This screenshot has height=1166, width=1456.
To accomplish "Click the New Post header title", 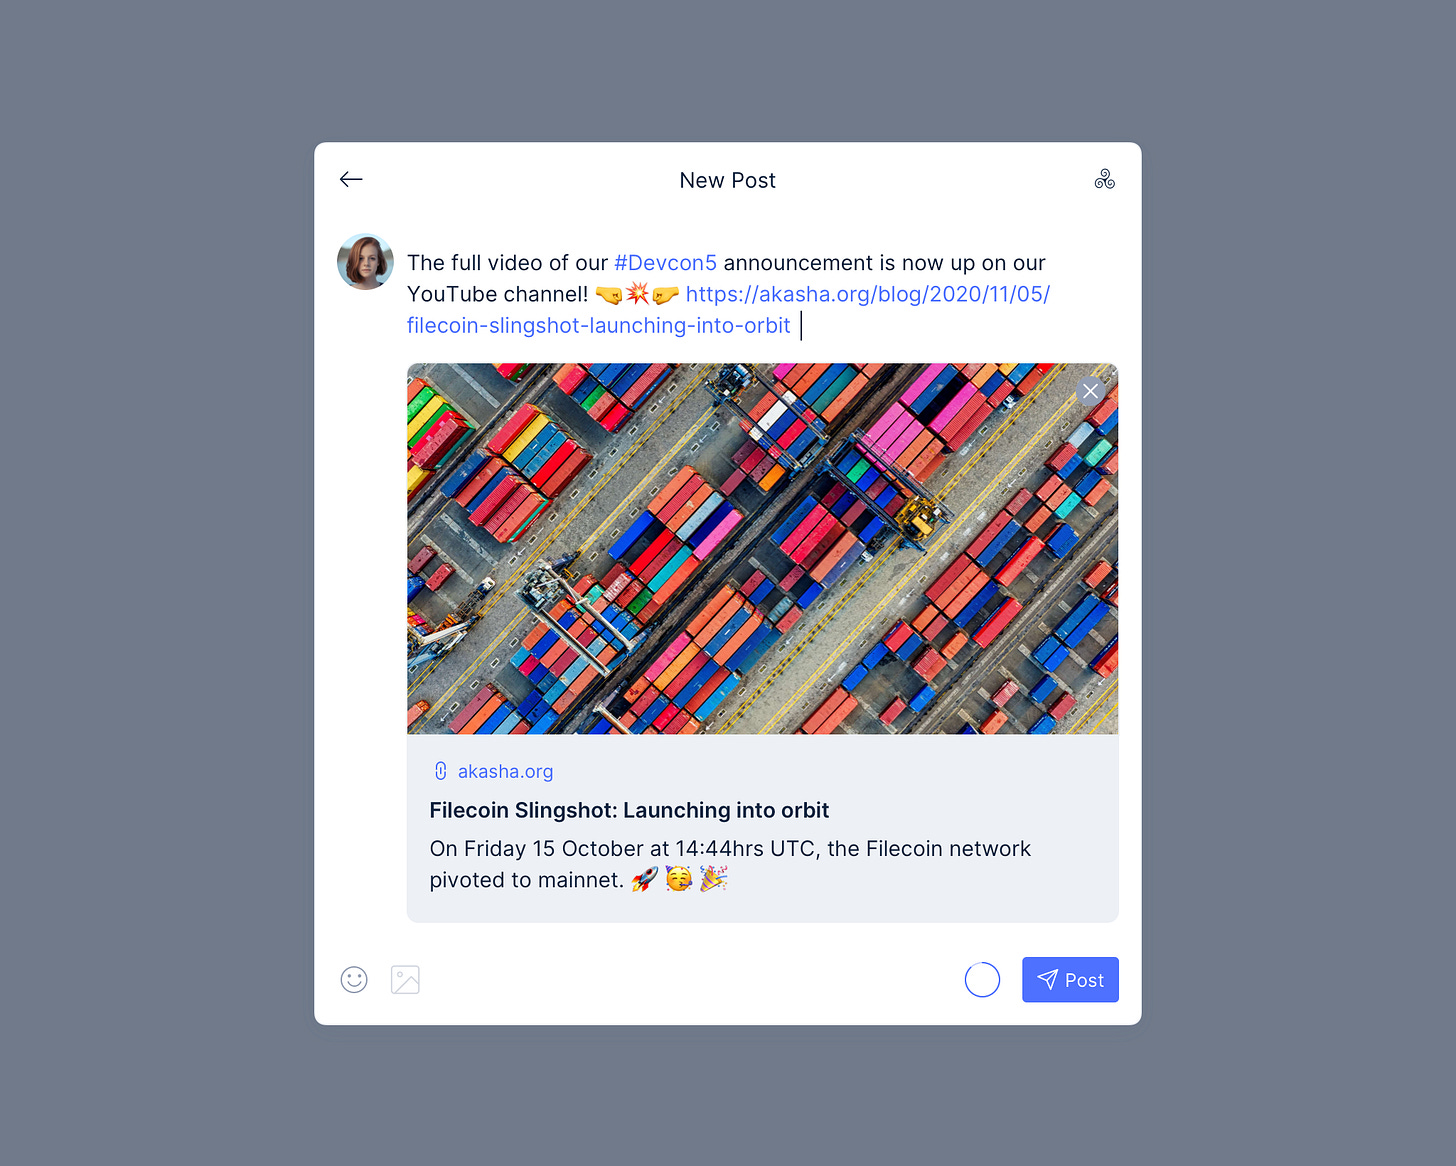I will coord(727,181).
